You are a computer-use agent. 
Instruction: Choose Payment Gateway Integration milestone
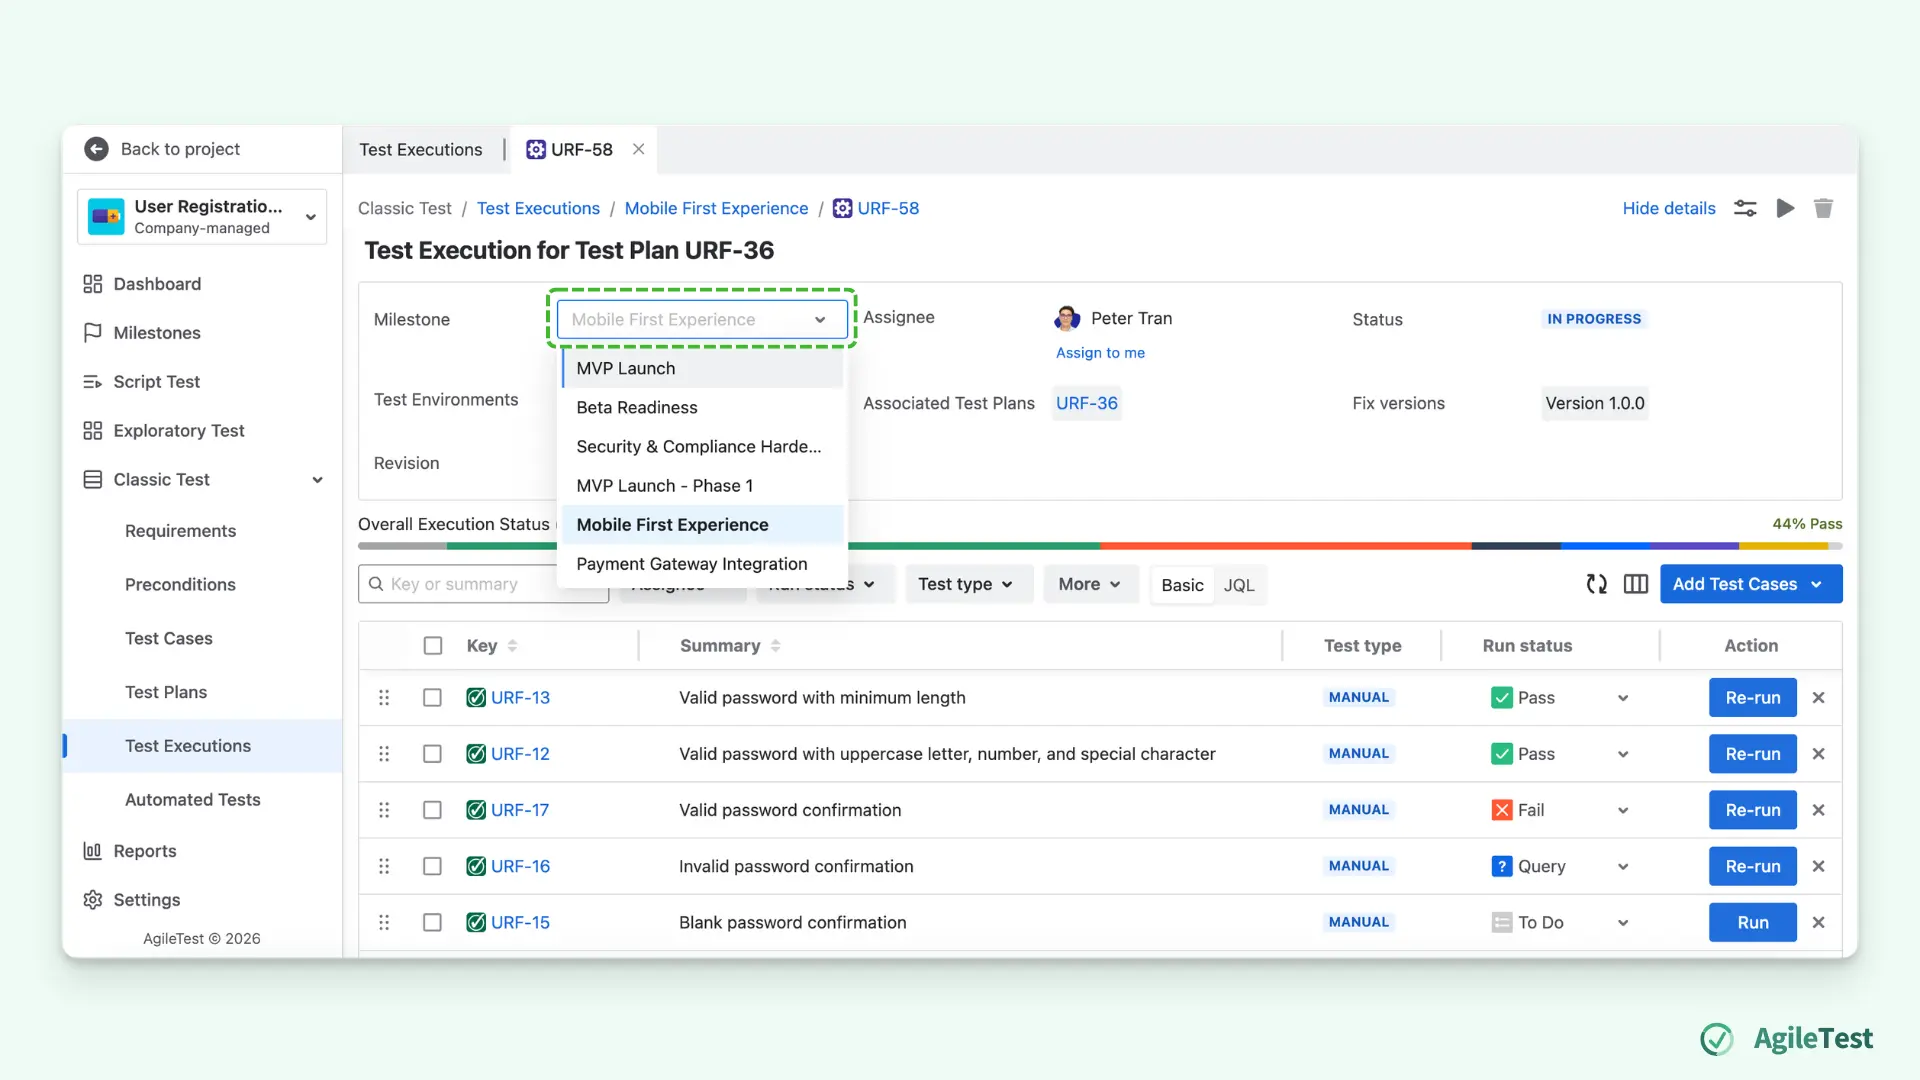[702, 564]
